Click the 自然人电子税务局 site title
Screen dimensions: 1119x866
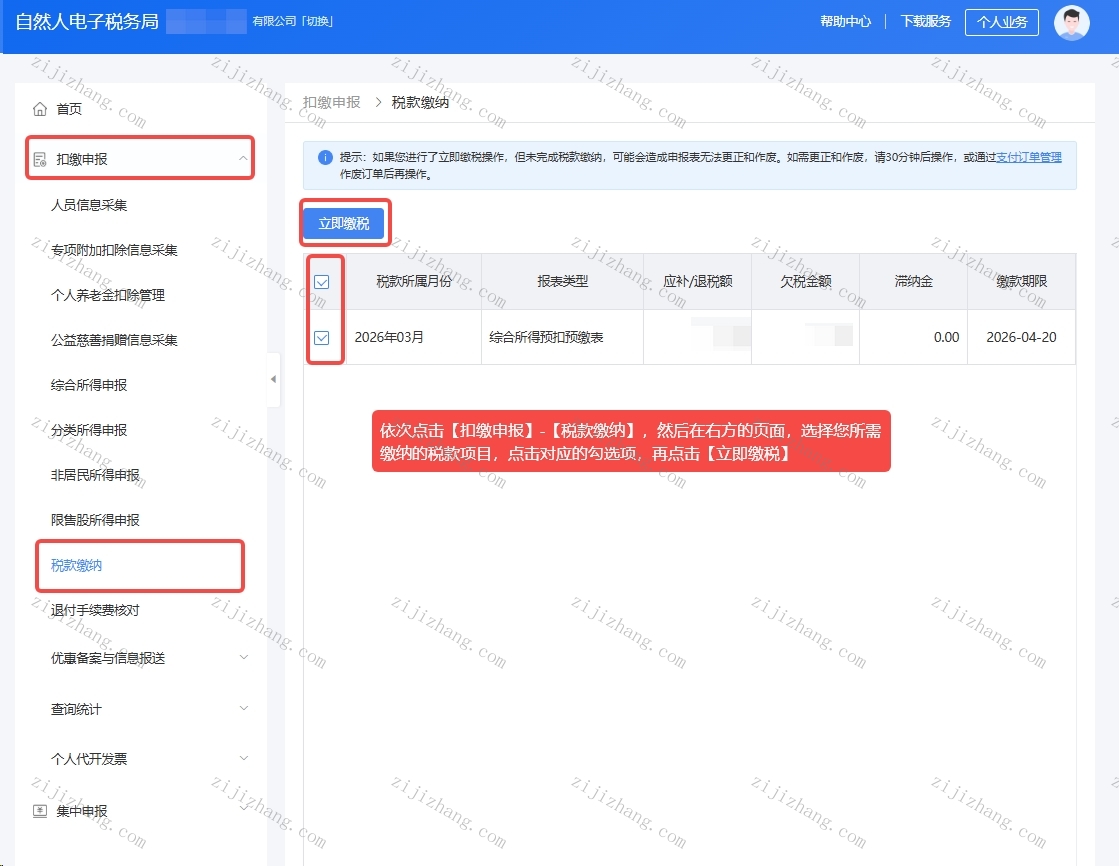(87, 21)
